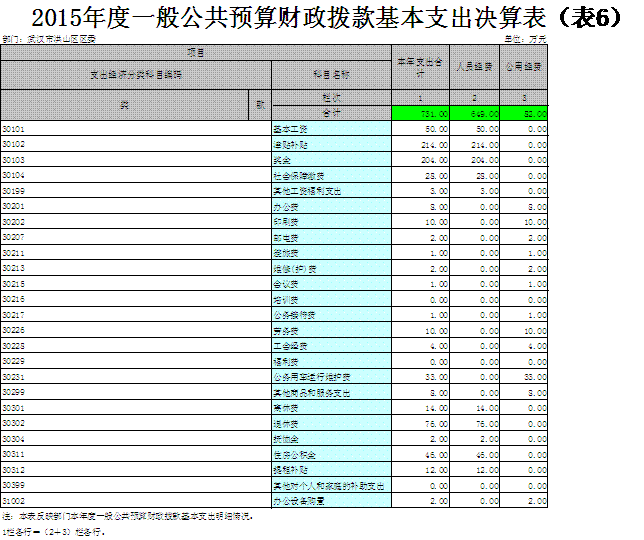644x540 pixels.
Task: Select the 本年支出合计 column header
Action: click(x=420, y=68)
